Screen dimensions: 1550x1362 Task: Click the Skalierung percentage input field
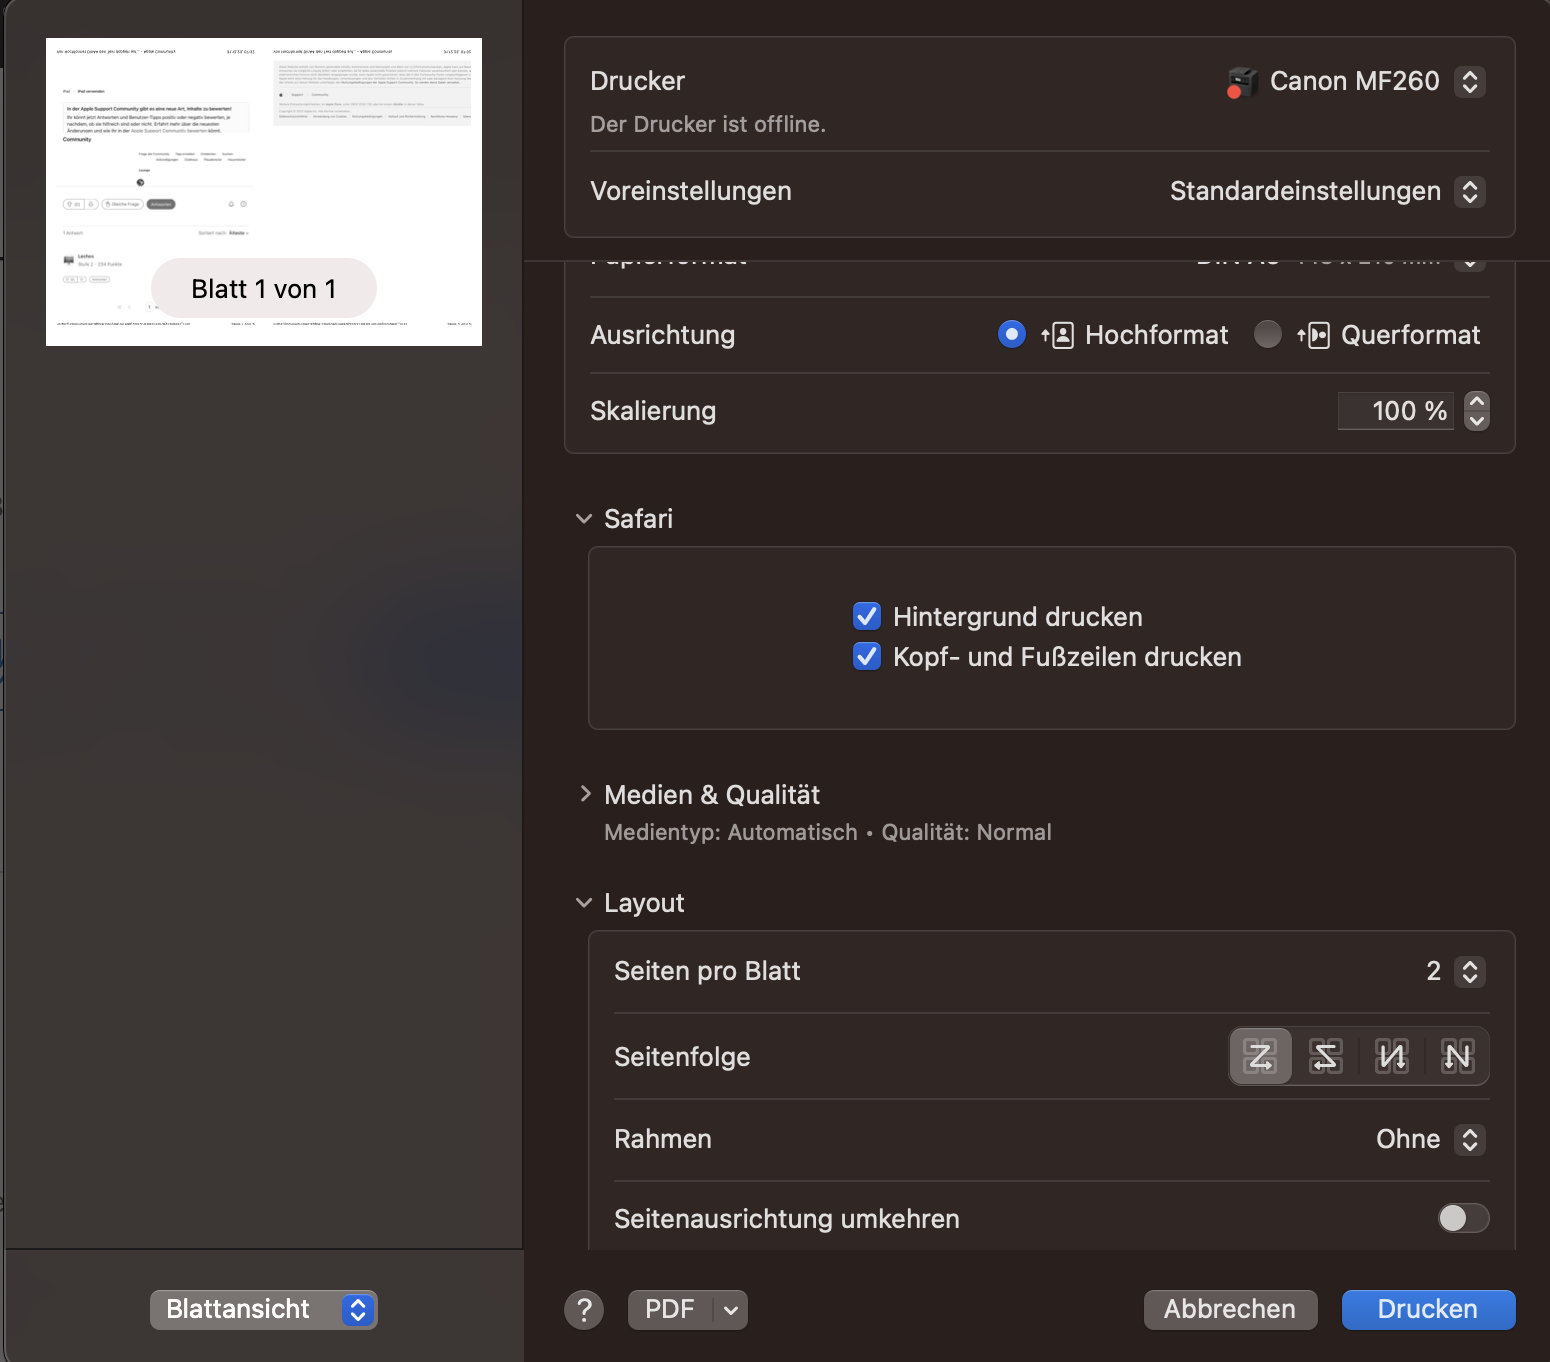coord(1396,411)
